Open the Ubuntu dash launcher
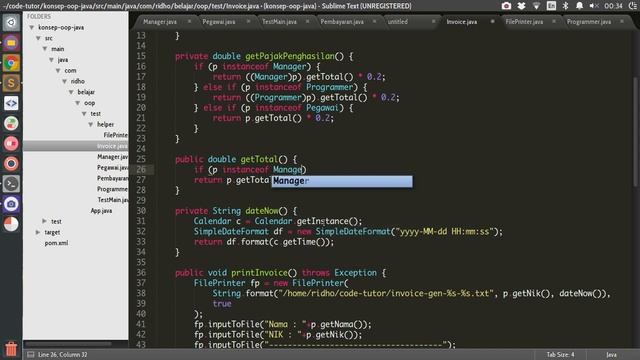Viewport: 640px width, 360px height. coord(11,22)
